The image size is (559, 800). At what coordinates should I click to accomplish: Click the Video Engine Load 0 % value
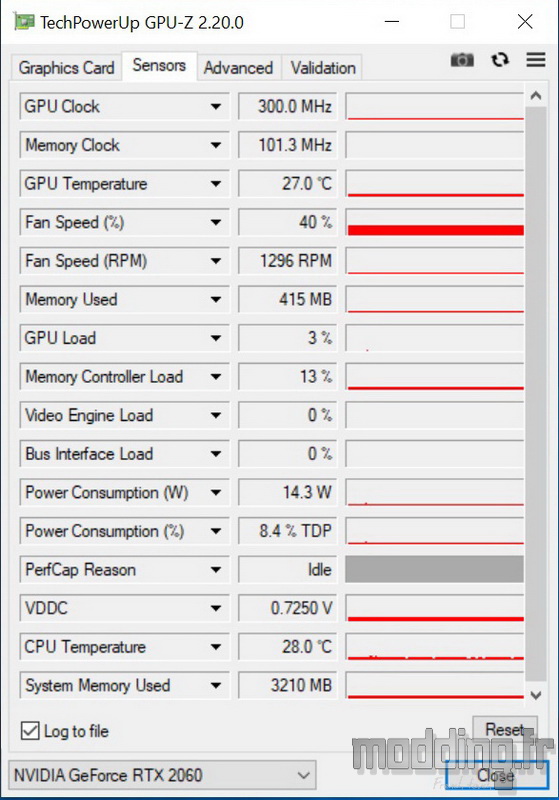288,415
